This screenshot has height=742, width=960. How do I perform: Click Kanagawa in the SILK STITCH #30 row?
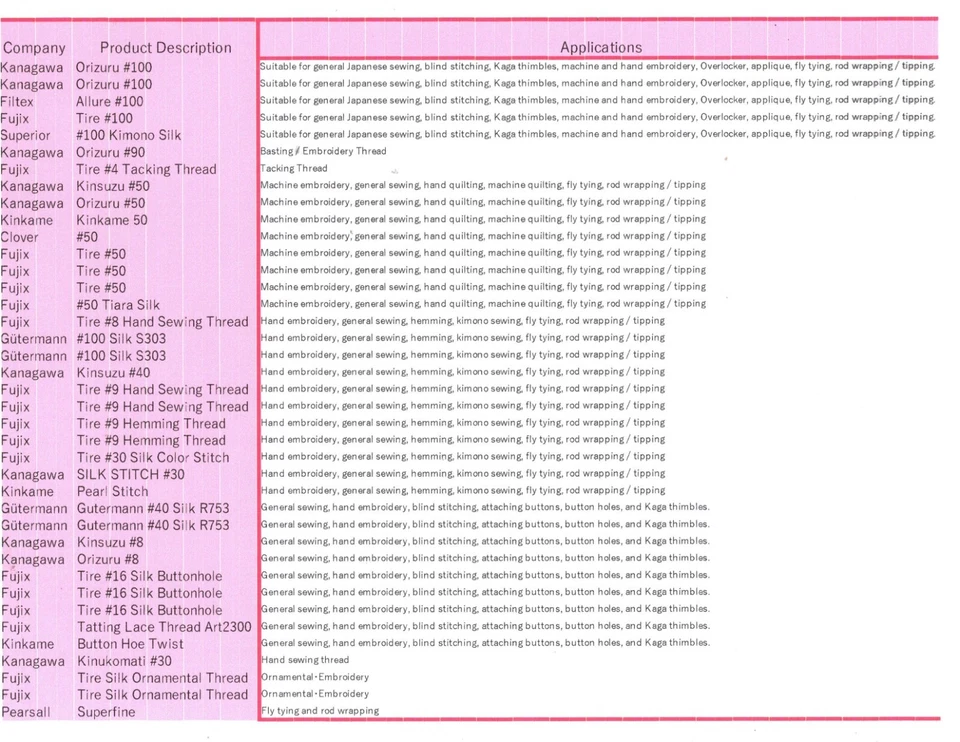pyautogui.click(x=32, y=474)
